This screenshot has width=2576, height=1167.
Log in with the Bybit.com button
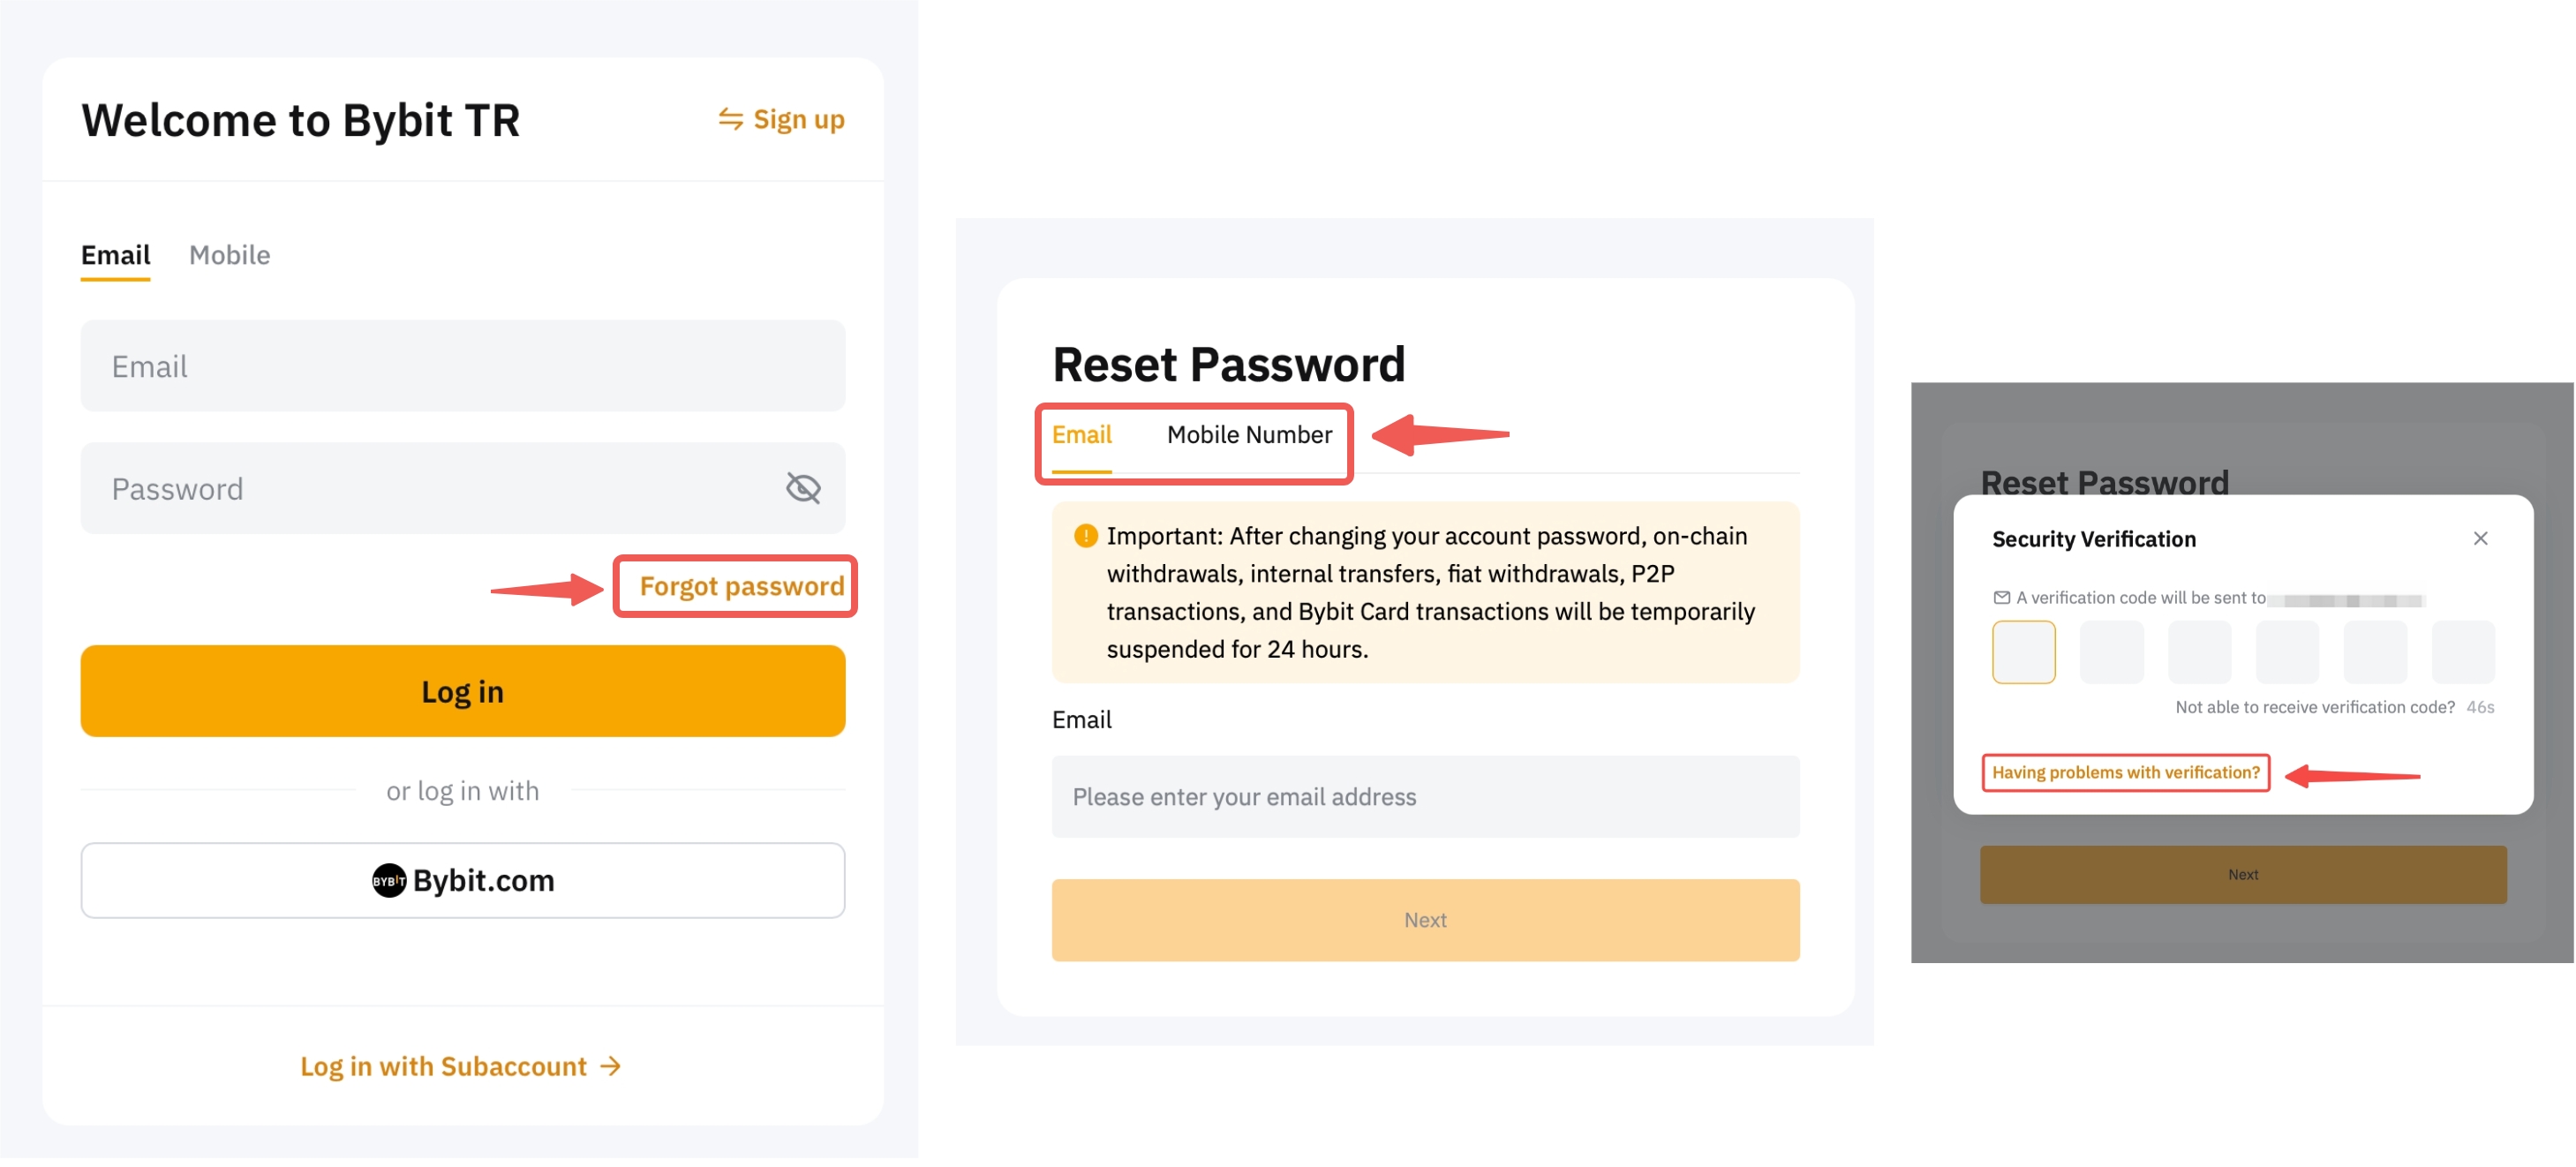(x=463, y=881)
